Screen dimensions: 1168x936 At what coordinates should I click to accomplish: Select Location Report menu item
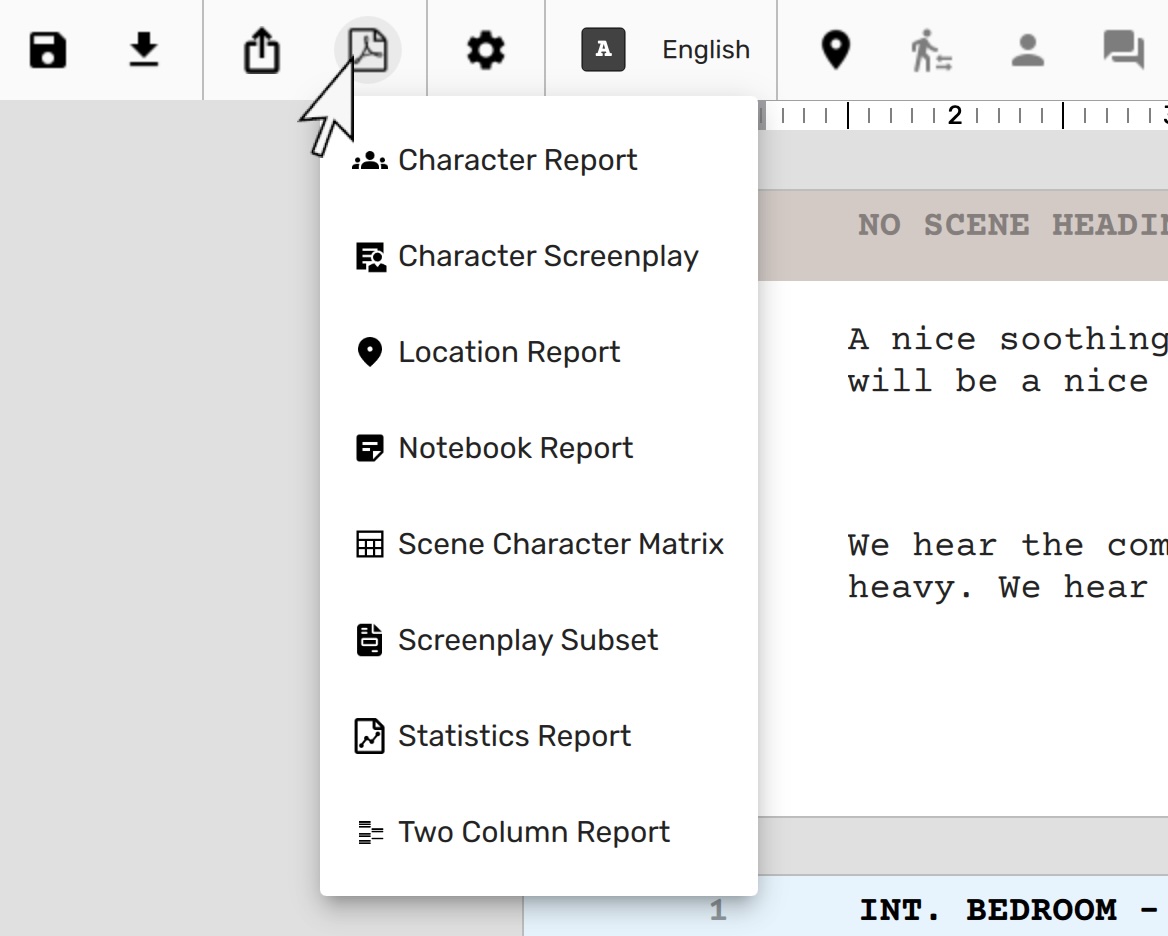(x=509, y=352)
